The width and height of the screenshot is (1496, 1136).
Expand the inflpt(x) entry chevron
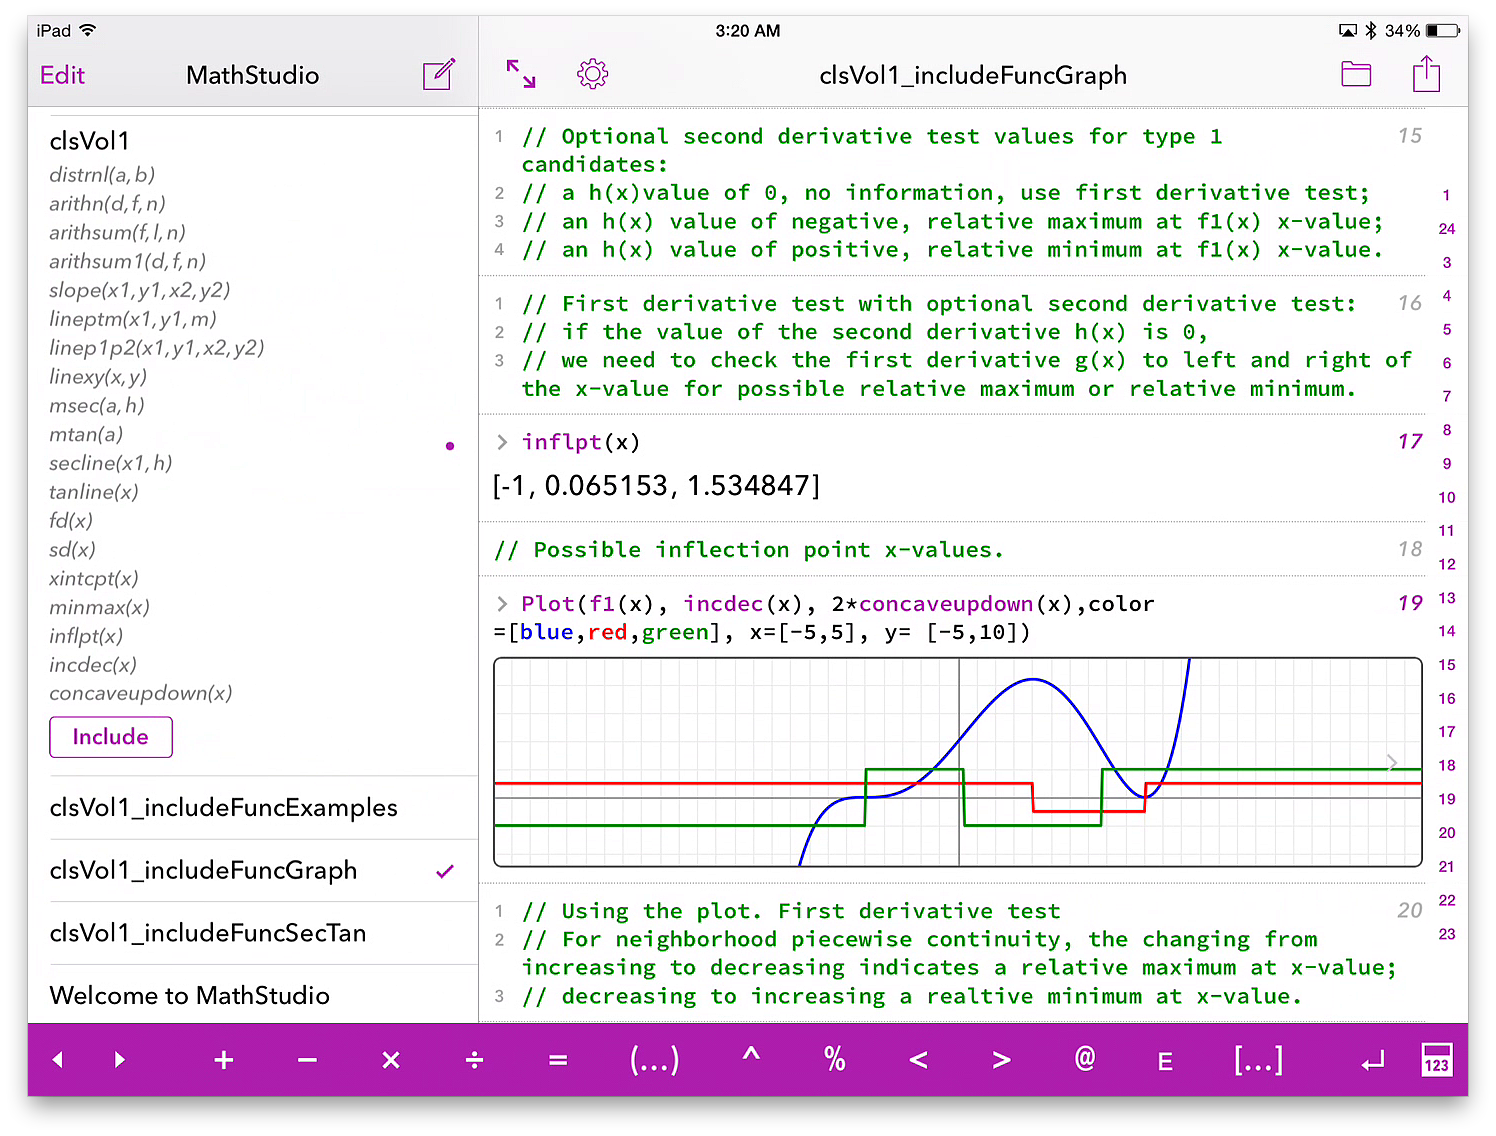pos(502,442)
